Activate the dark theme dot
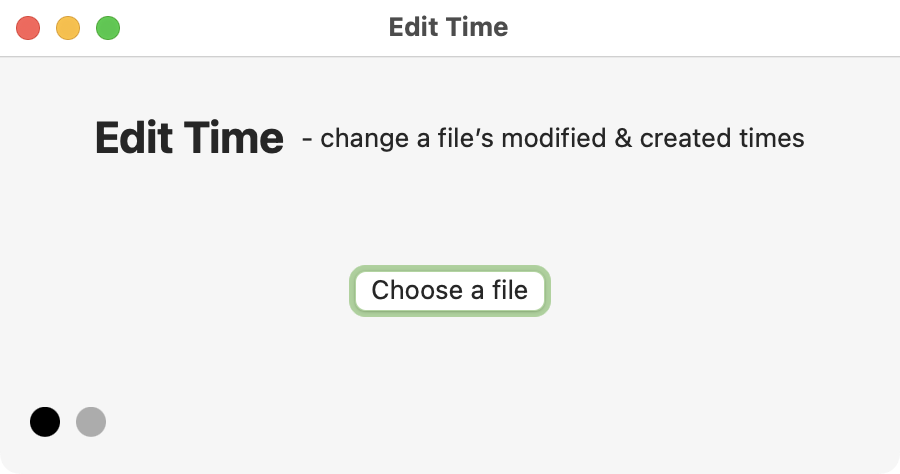This screenshot has height=474, width=900. [45, 422]
